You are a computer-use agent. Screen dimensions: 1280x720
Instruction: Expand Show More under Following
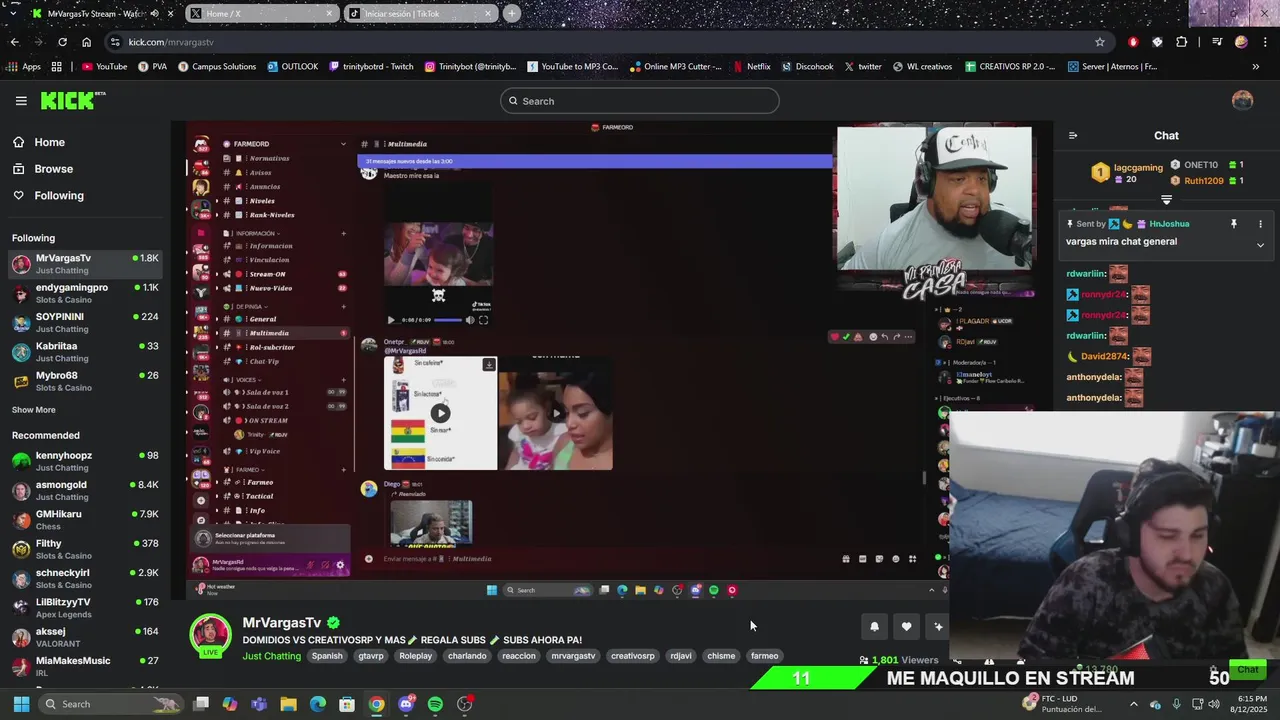tap(34, 410)
